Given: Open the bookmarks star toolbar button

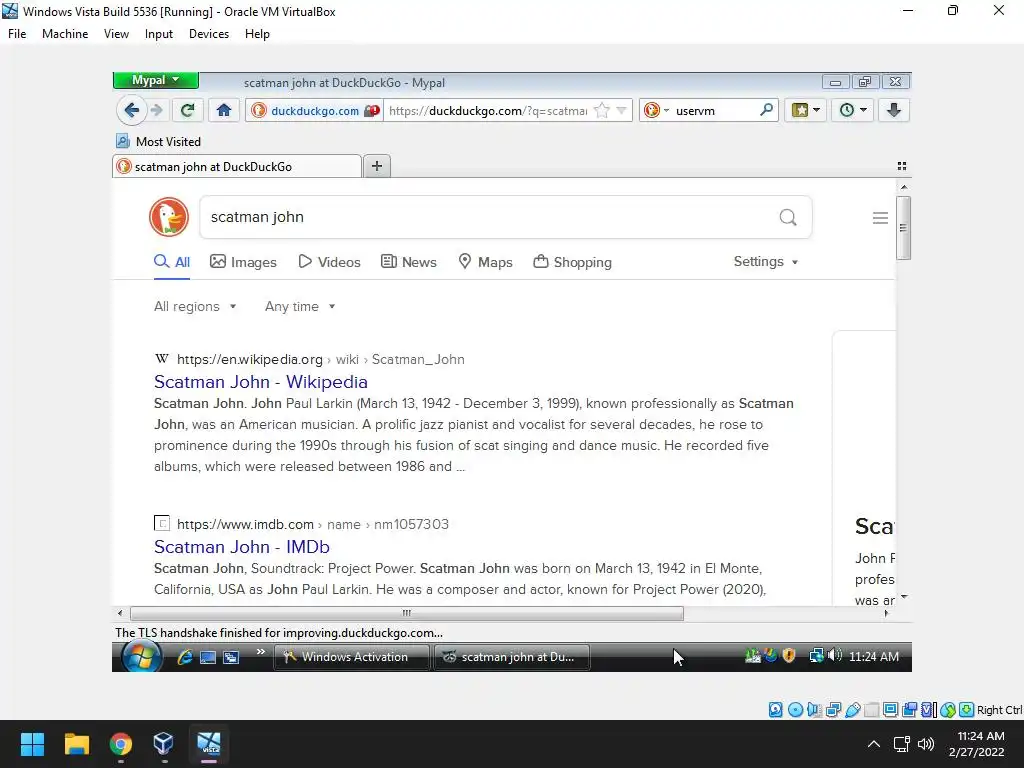Looking at the screenshot, I should pyautogui.click(x=805, y=110).
